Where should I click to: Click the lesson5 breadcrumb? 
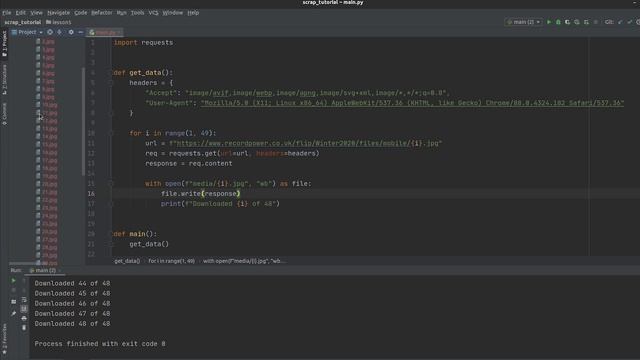coord(59,22)
